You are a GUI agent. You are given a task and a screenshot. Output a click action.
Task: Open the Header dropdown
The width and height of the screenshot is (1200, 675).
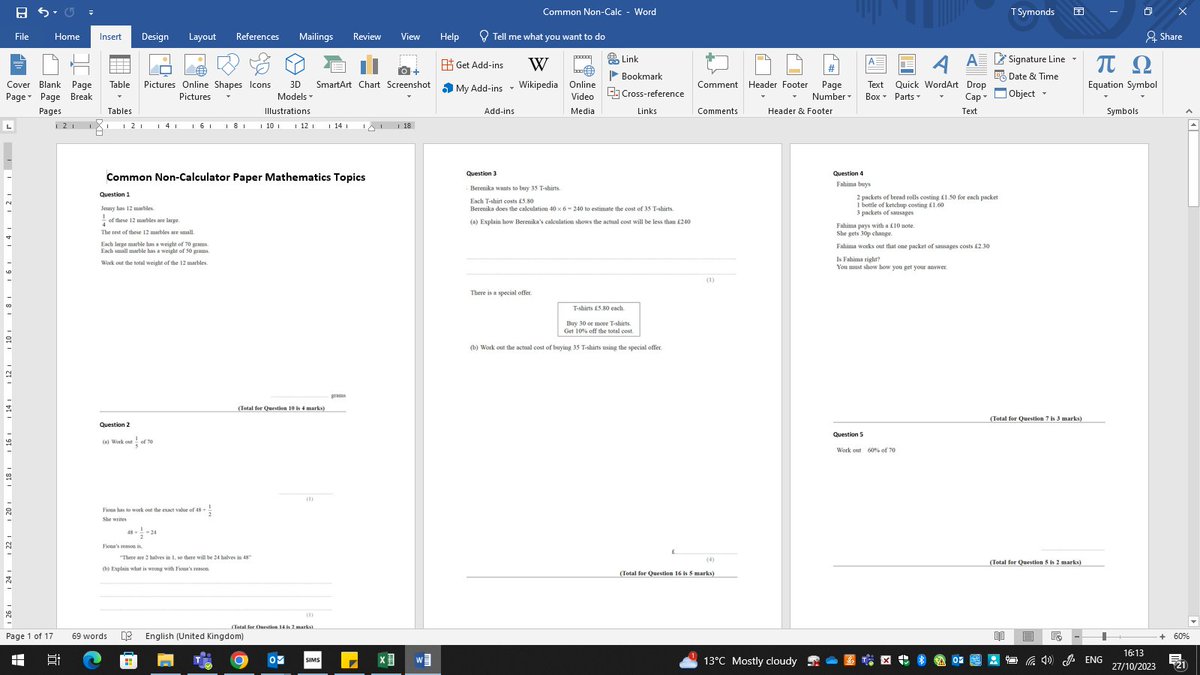tap(763, 78)
